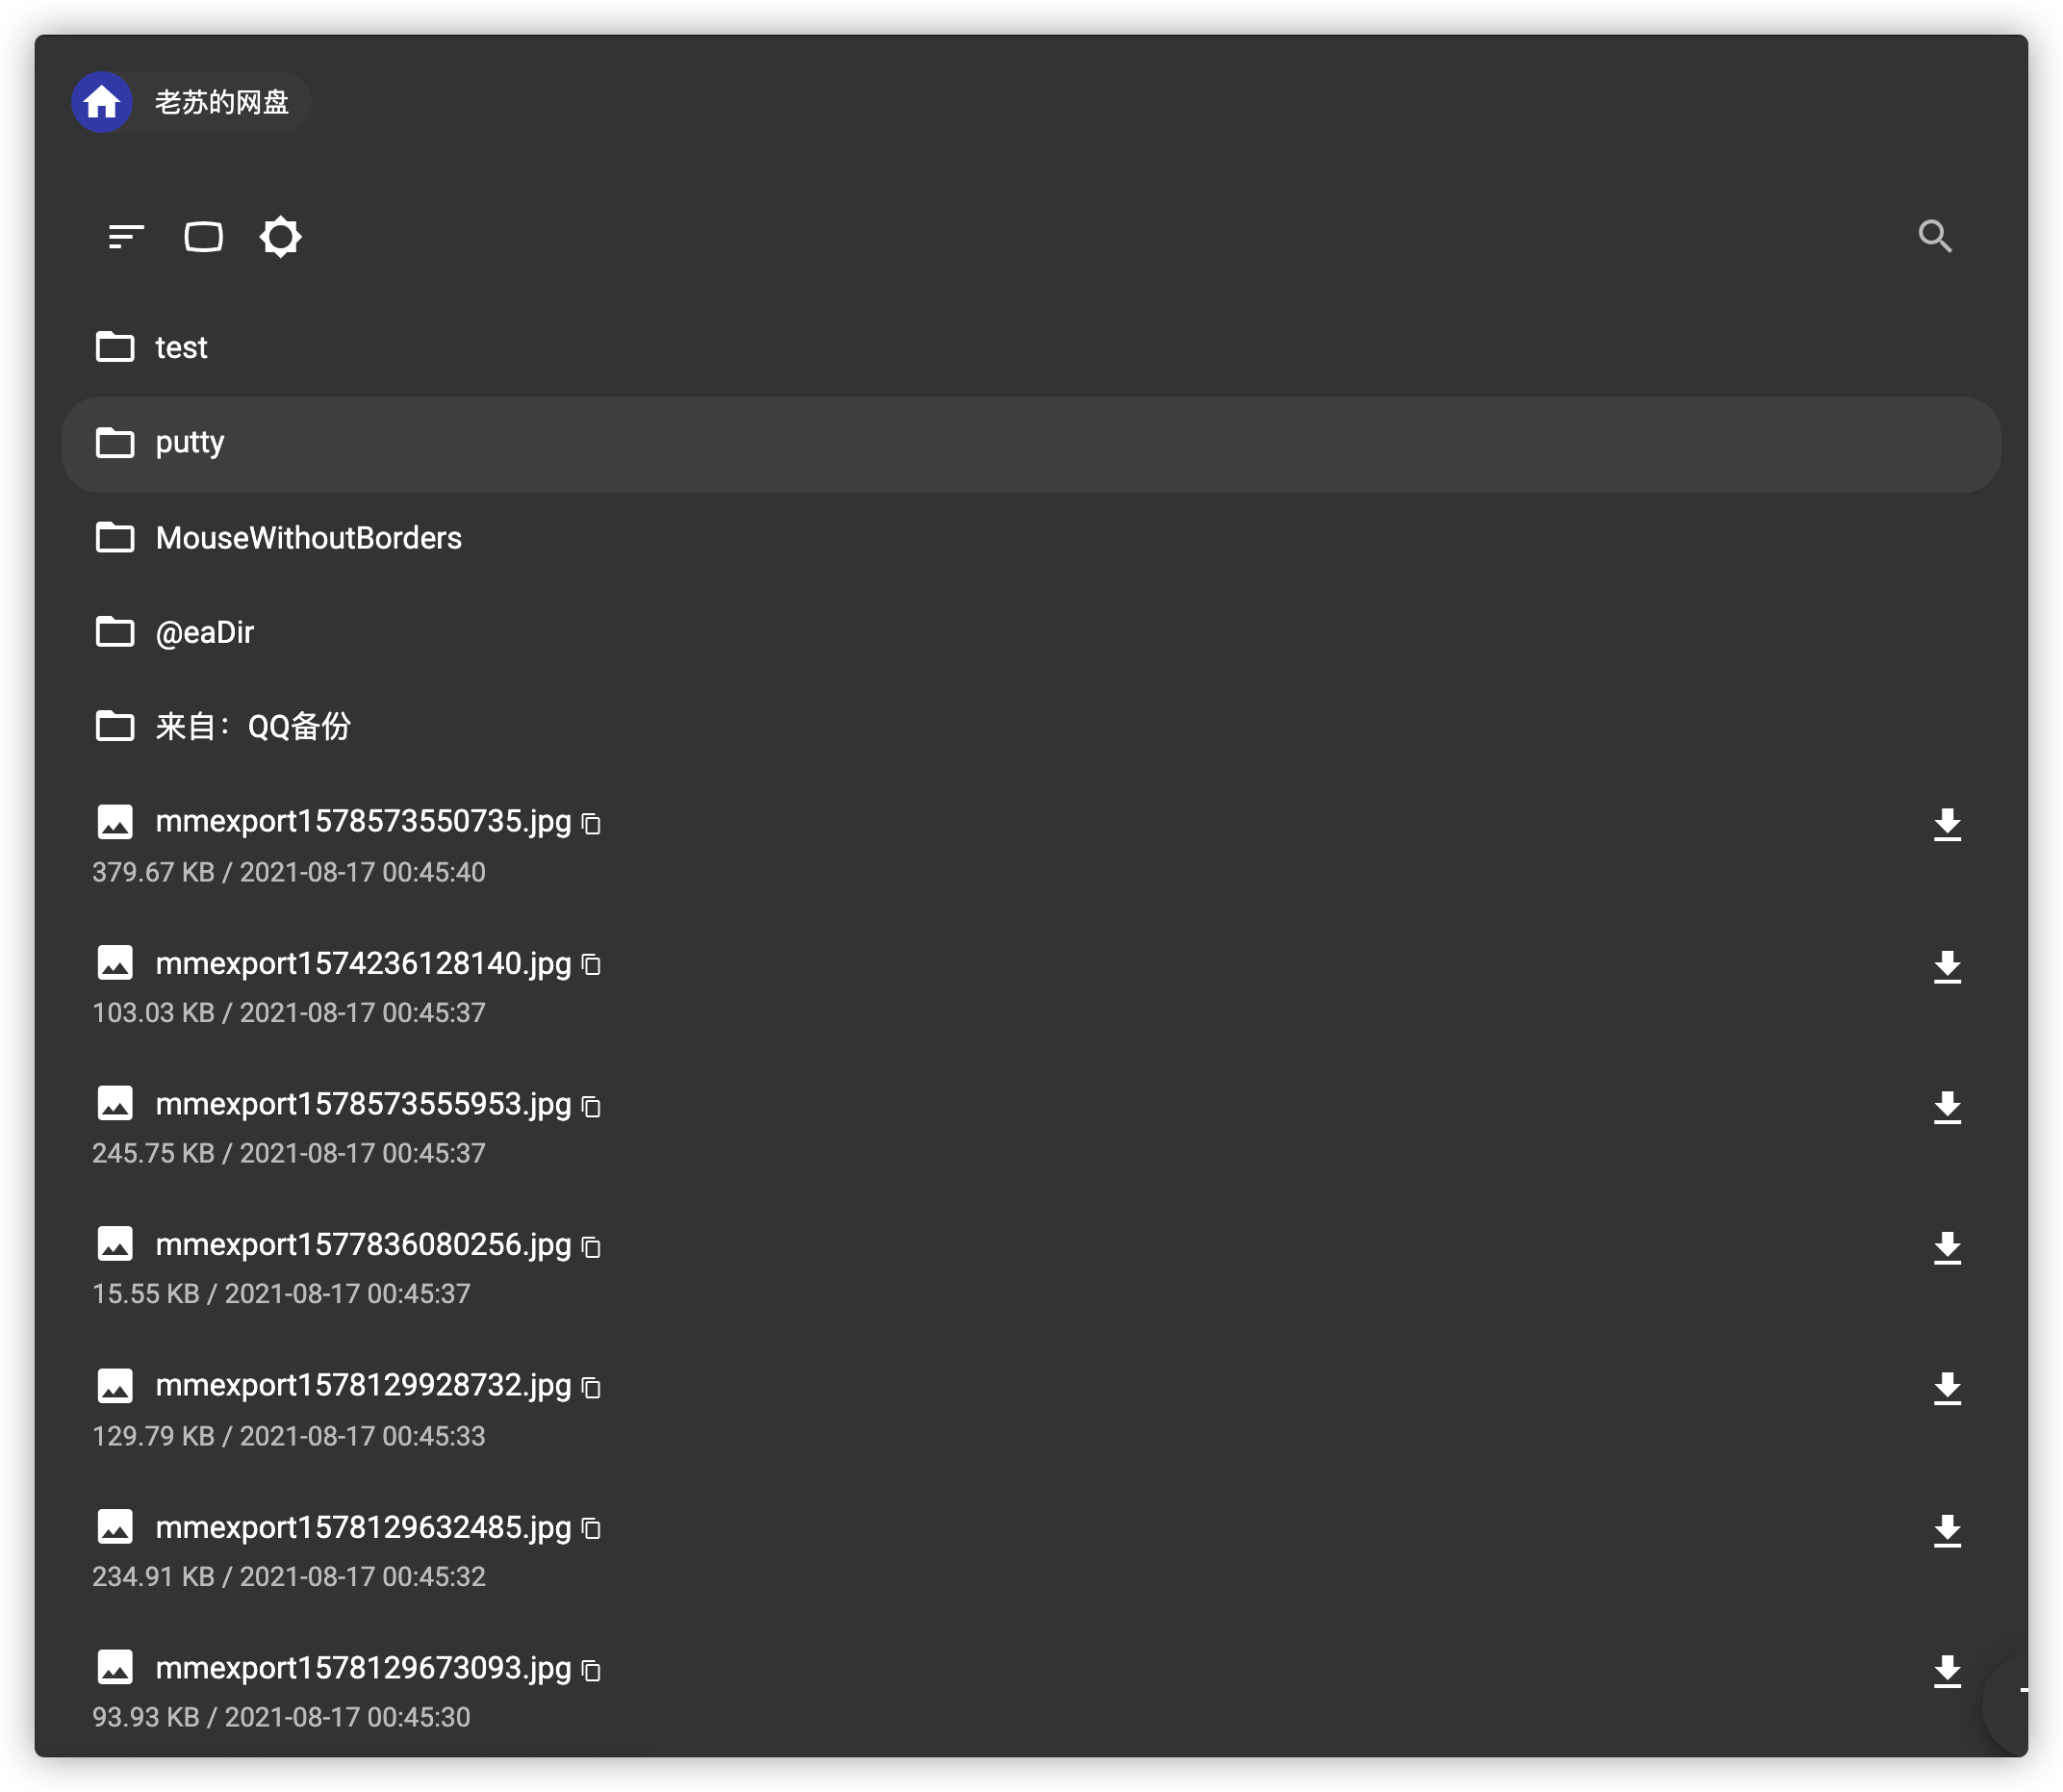Copy the link for mmexport1577836080256.jpg
2063x1792 pixels.
[x=591, y=1247]
